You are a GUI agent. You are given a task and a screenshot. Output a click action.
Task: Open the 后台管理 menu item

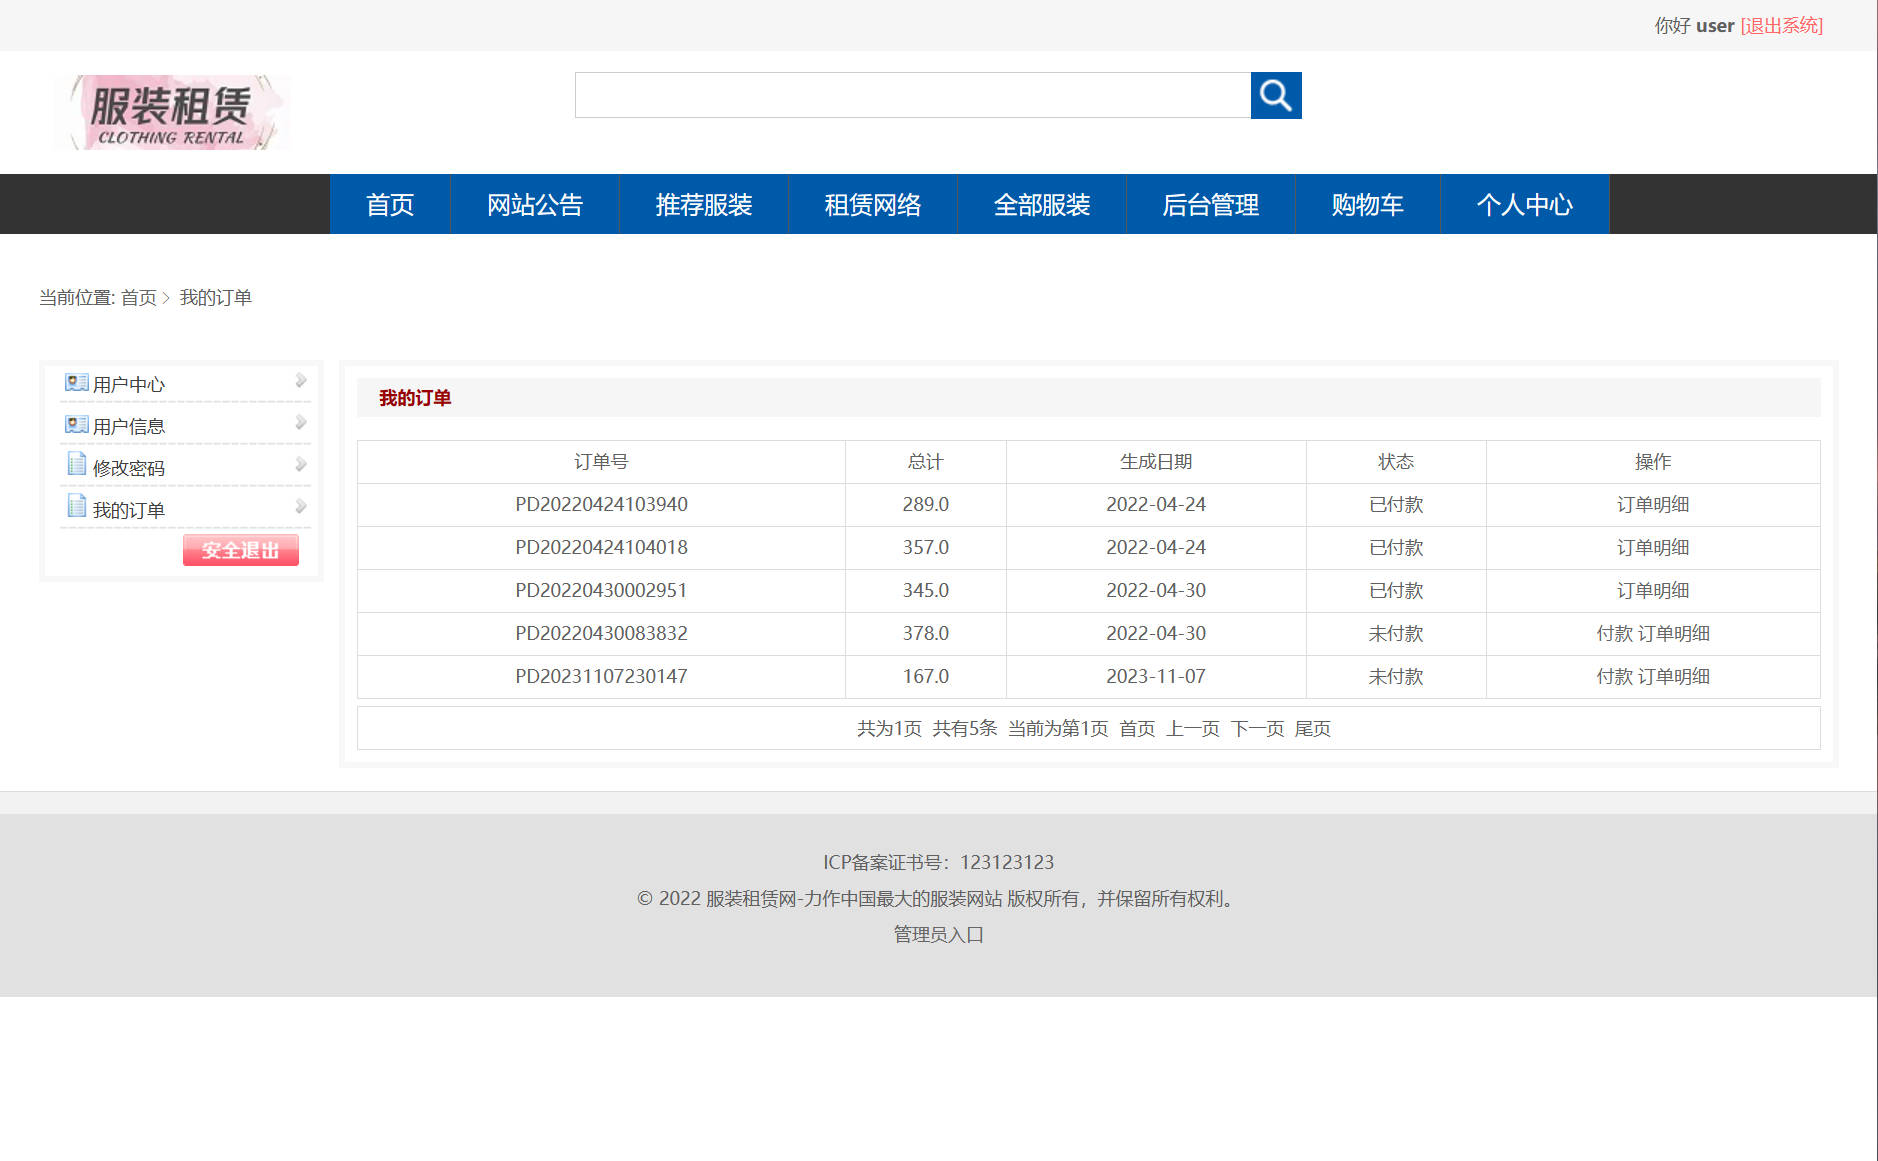pos(1211,204)
